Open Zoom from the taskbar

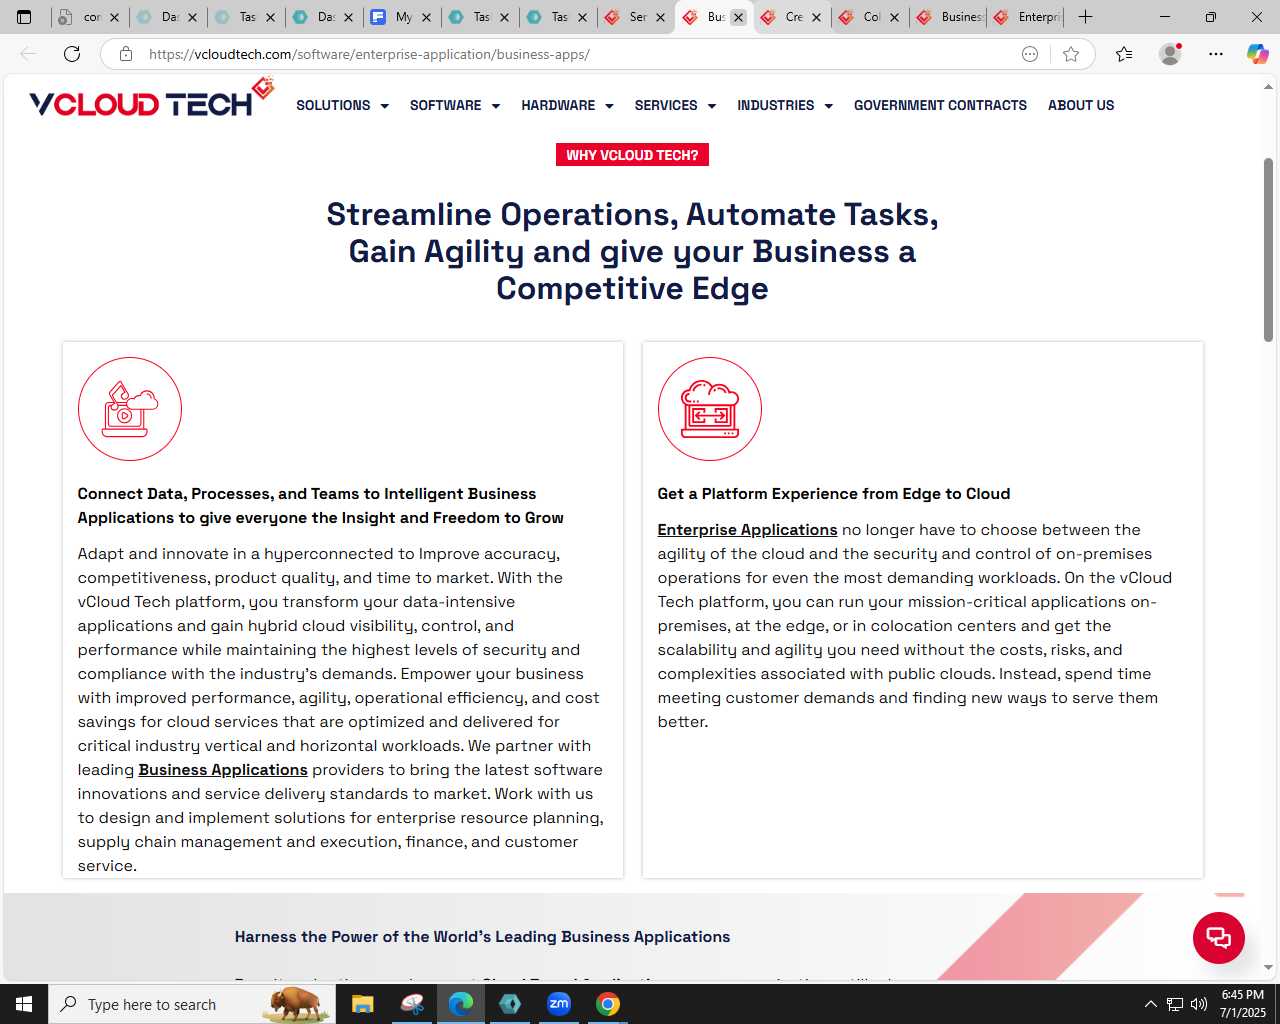[x=559, y=1004]
